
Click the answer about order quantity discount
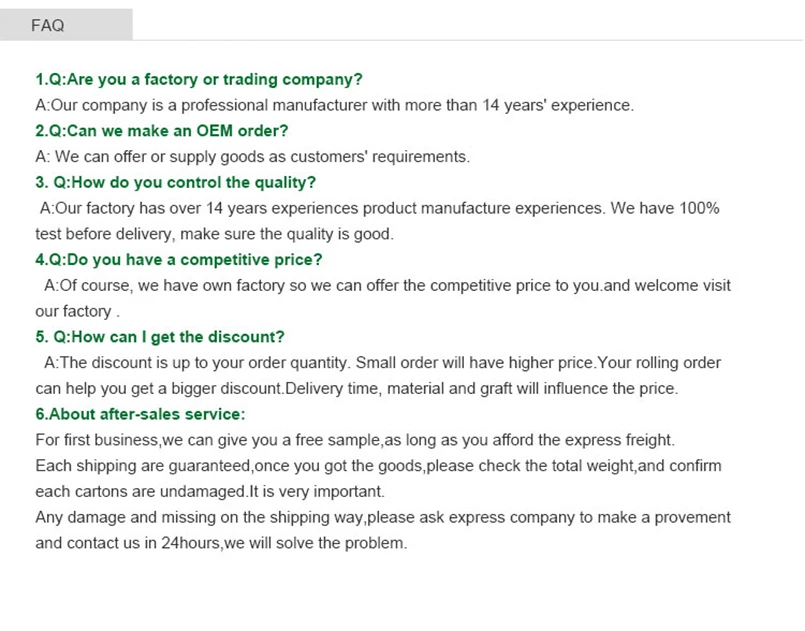382,362
